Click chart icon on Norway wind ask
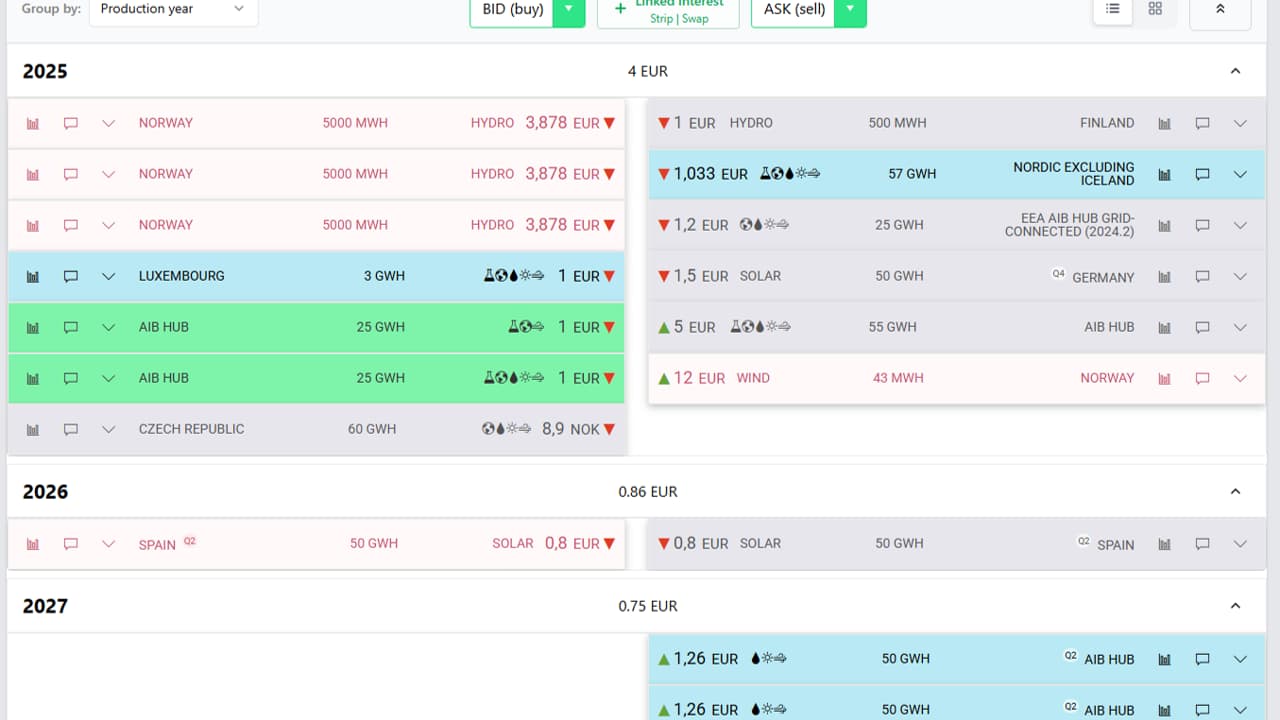Viewport: 1280px width, 720px height. [1164, 378]
